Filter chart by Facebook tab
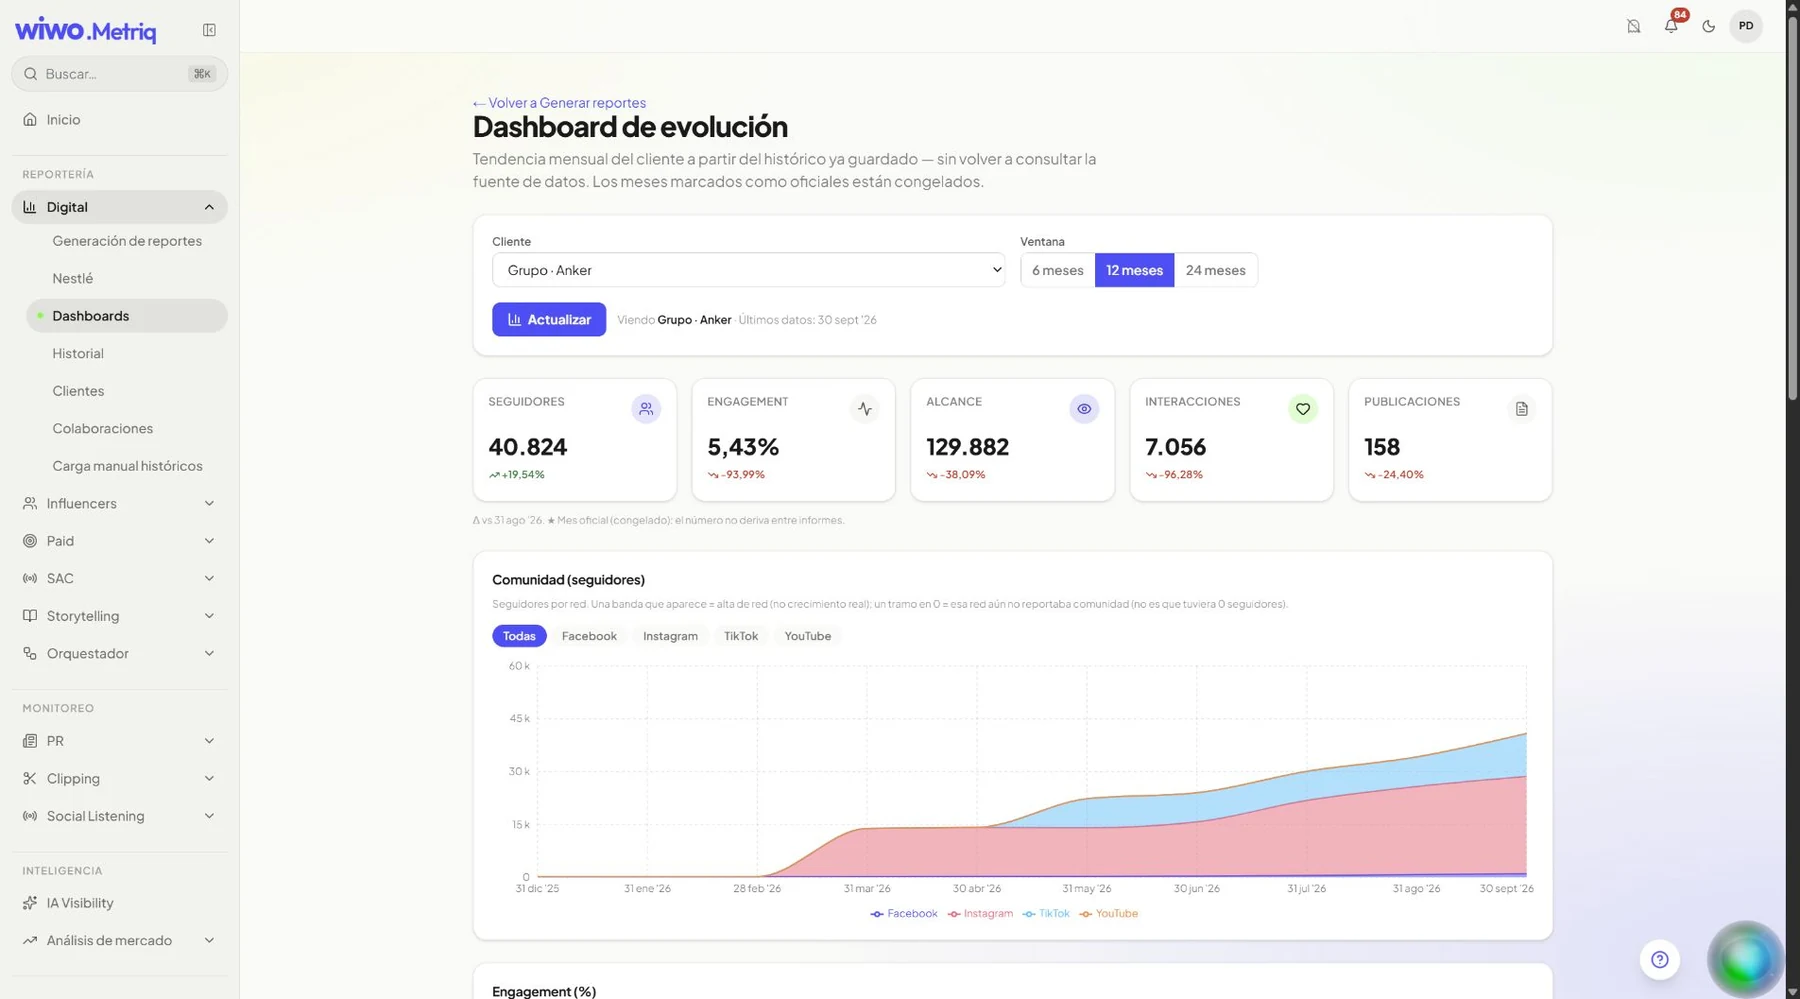Image resolution: width=1800 pixels, height=999 pixels. click(x=589, y=636)
